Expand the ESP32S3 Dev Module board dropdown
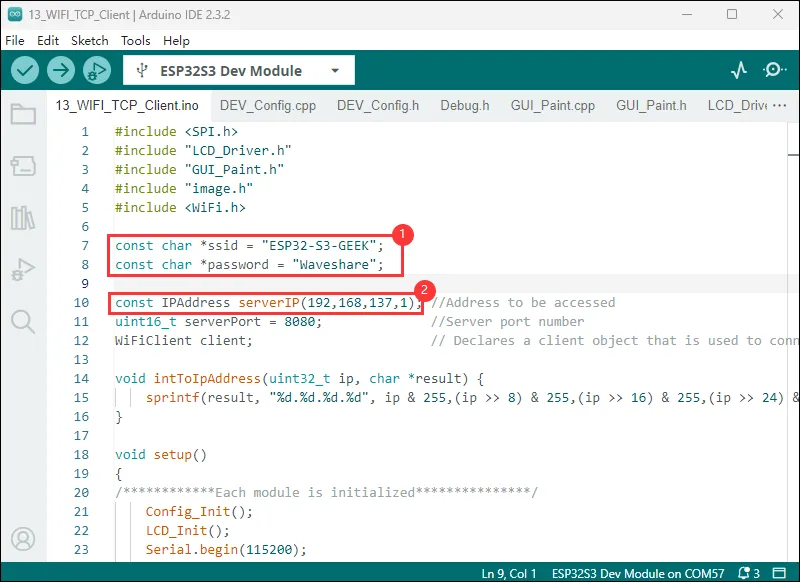 [239, 71]
